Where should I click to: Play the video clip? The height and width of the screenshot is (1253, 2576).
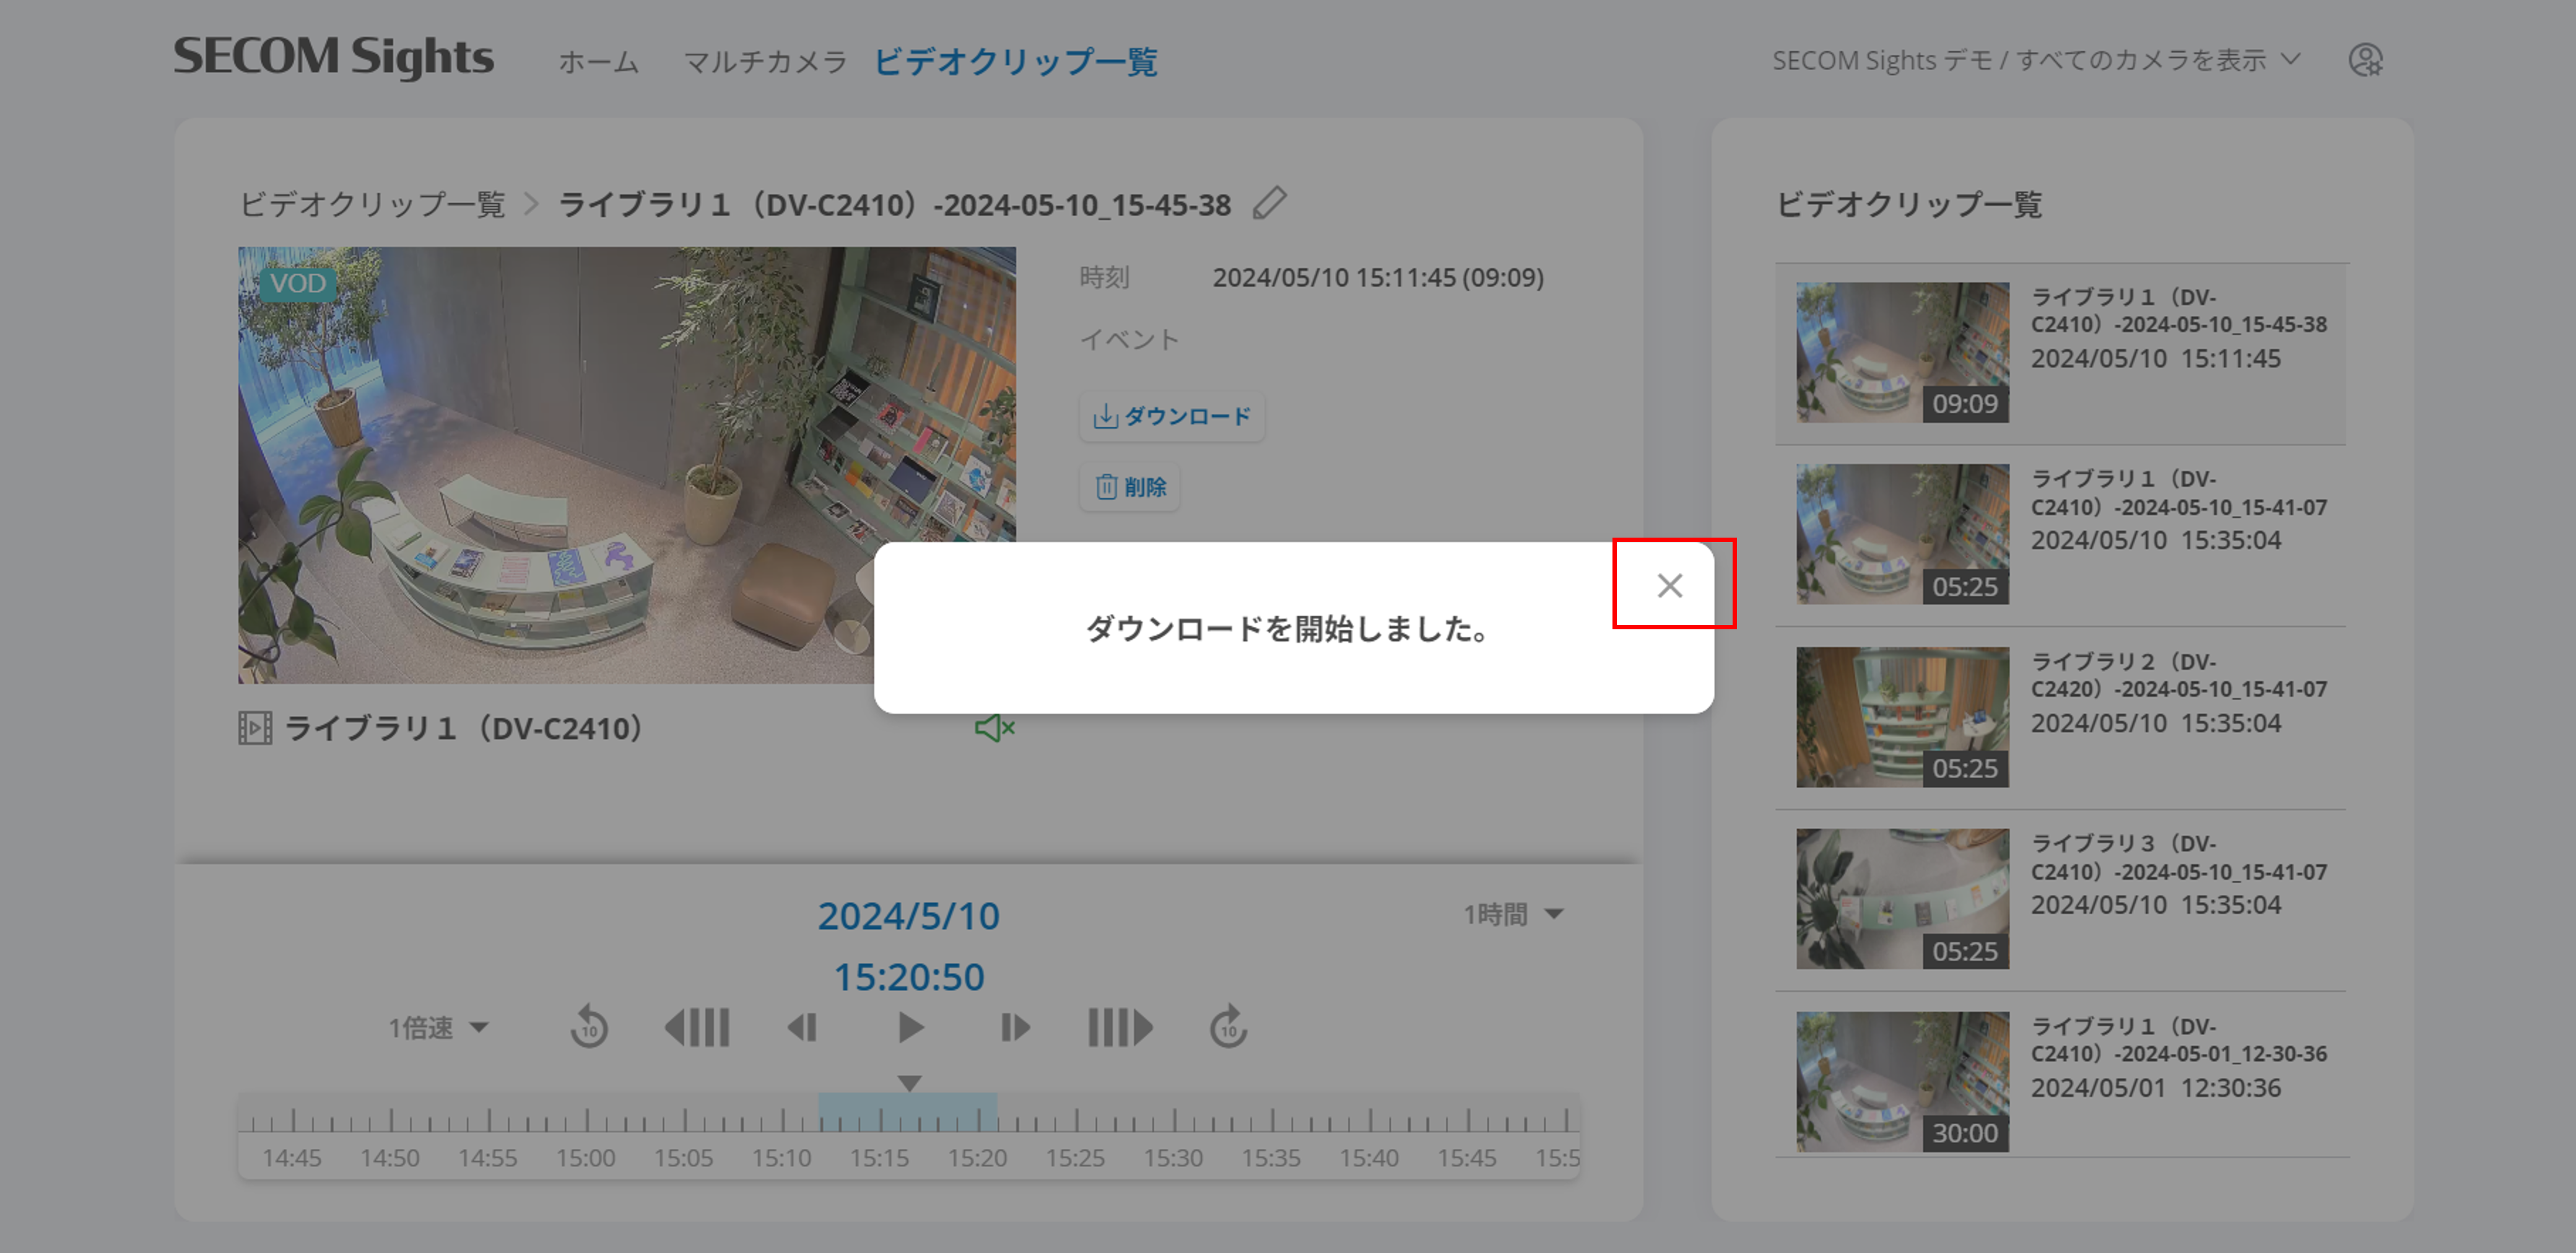(x=910, y=1027)
